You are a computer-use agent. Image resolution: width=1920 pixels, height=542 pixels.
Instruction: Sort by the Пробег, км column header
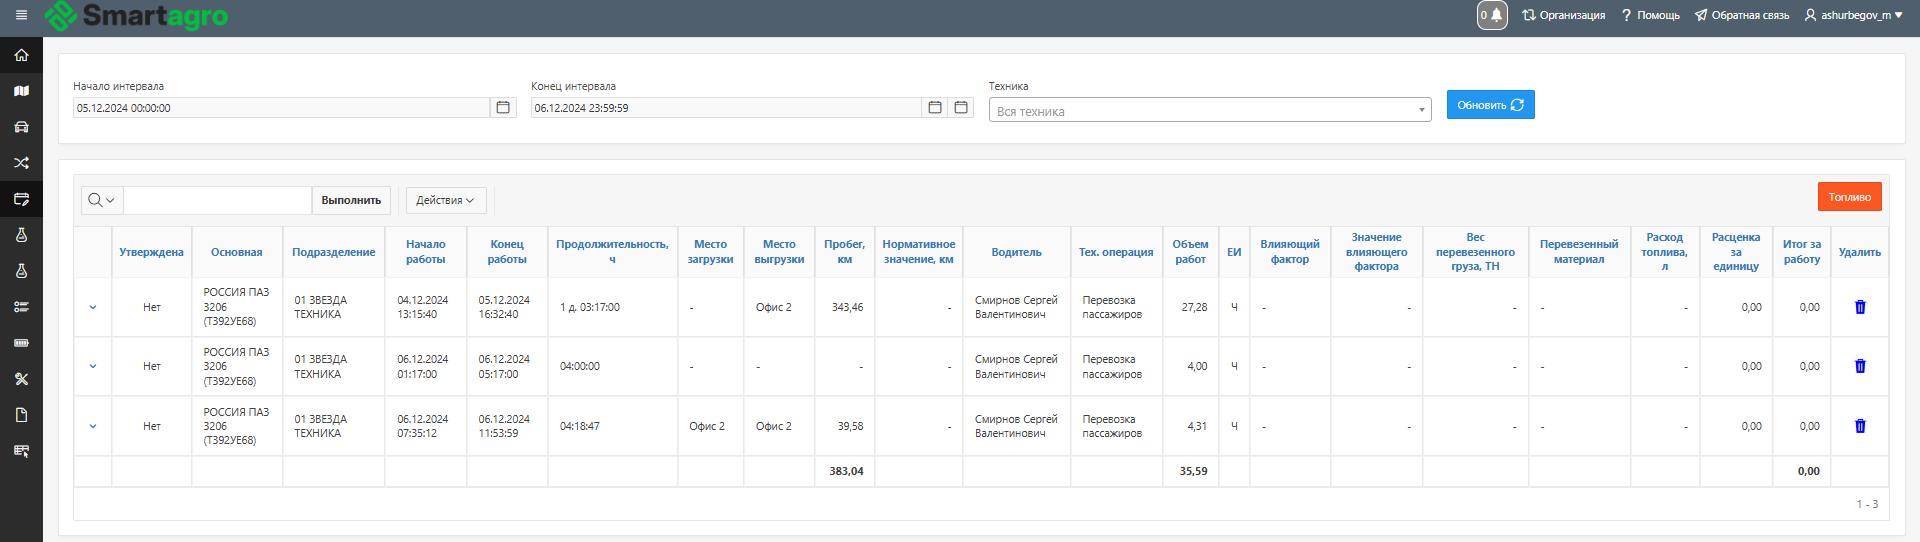[x=844, y=252]
